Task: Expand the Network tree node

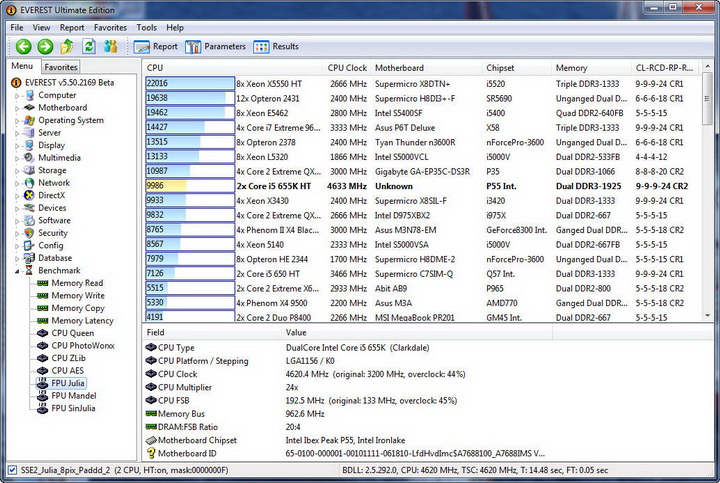Action: (x=17, y=183)
